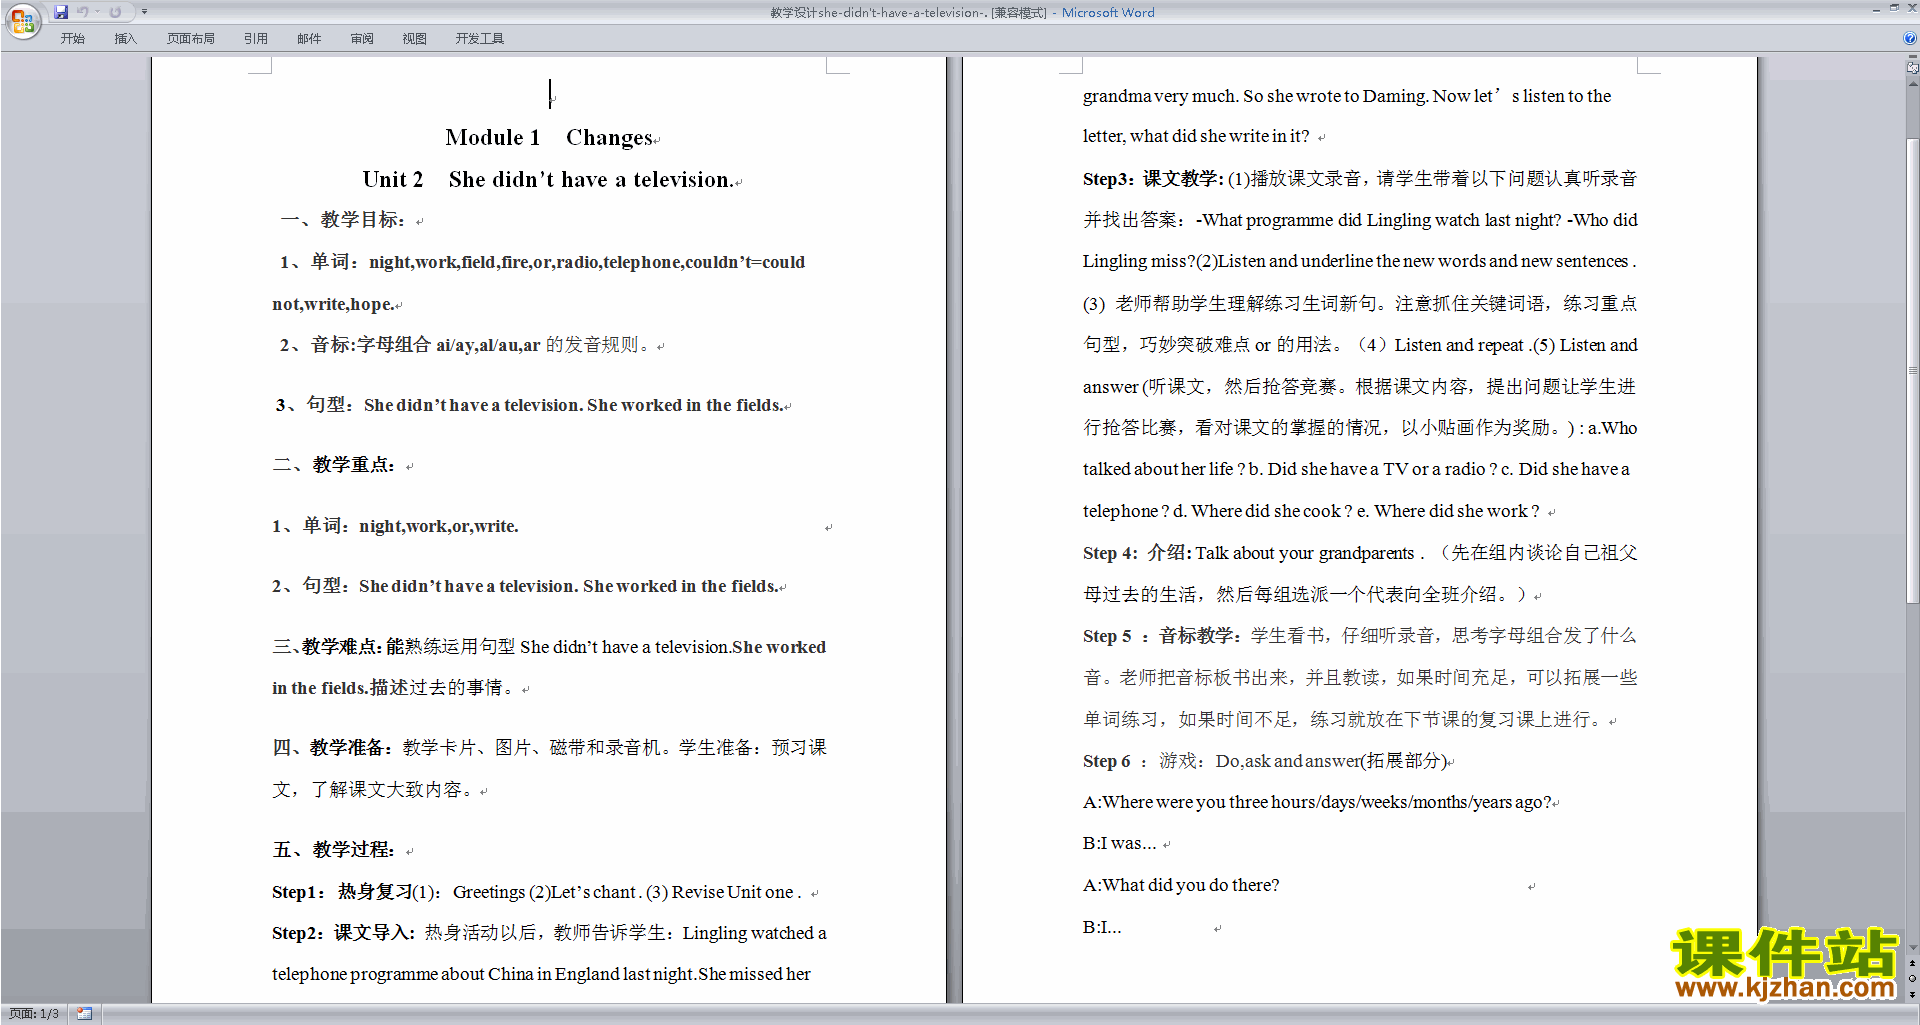Image resolution: width=1920 pixels, height=1025 pixels.
Task: Click the title 'Unit 2 She didn't have a television.'
Action: click(547, 180)
